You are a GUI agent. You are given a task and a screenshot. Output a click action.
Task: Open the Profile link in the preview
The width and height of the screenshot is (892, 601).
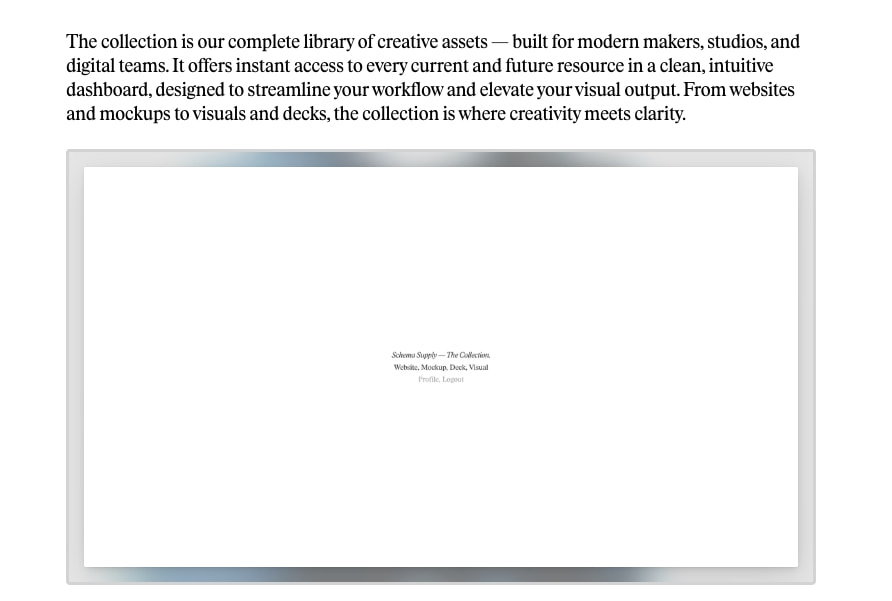pyautogui.click(x=428, y=380)
